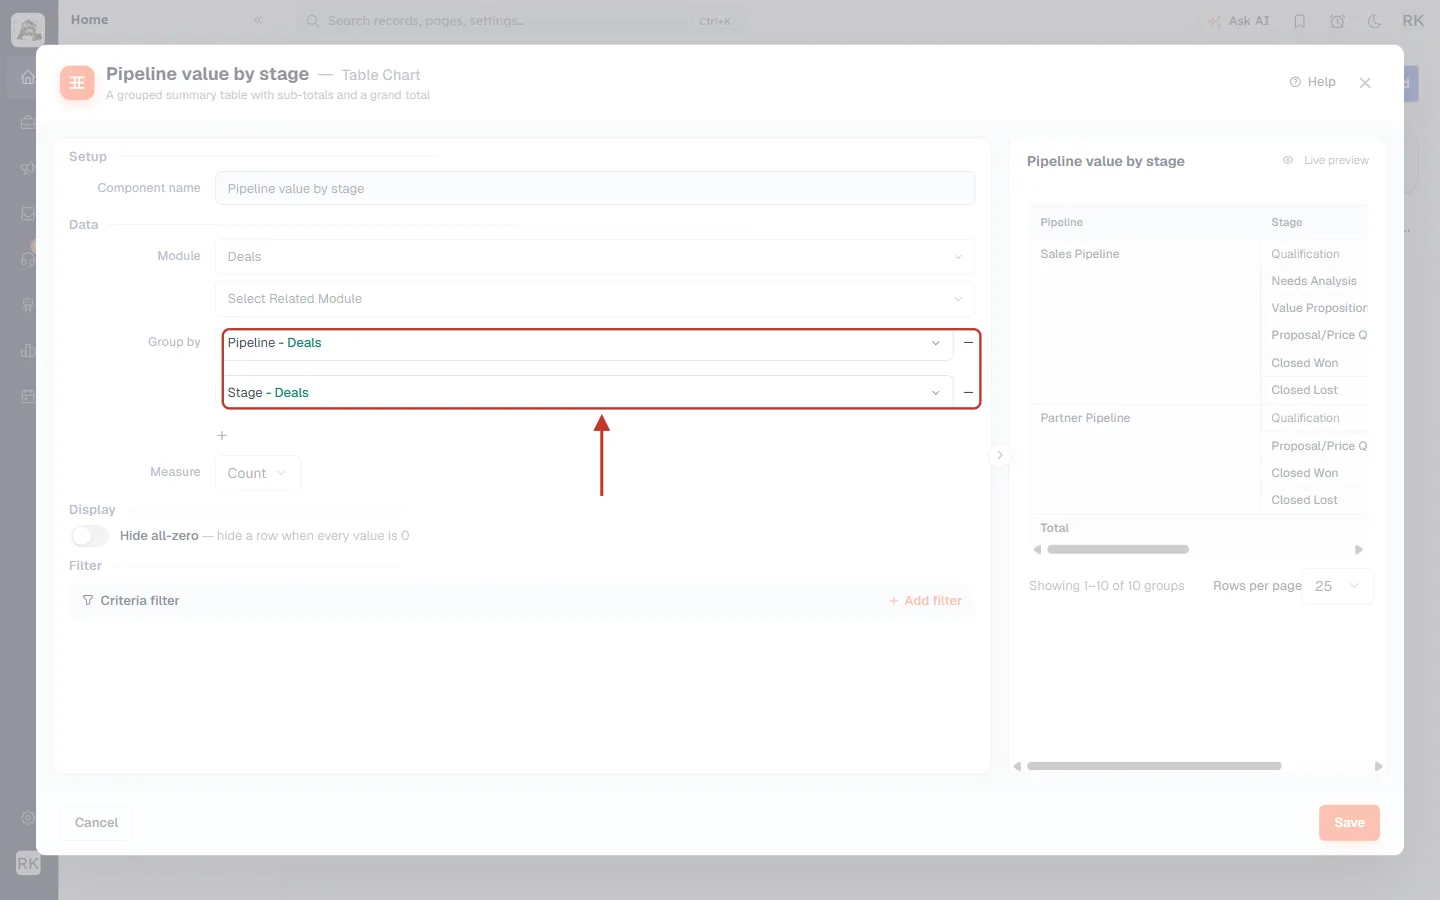
Task: Click the Needs Analysis stage cell
Action: (1314, 281)
